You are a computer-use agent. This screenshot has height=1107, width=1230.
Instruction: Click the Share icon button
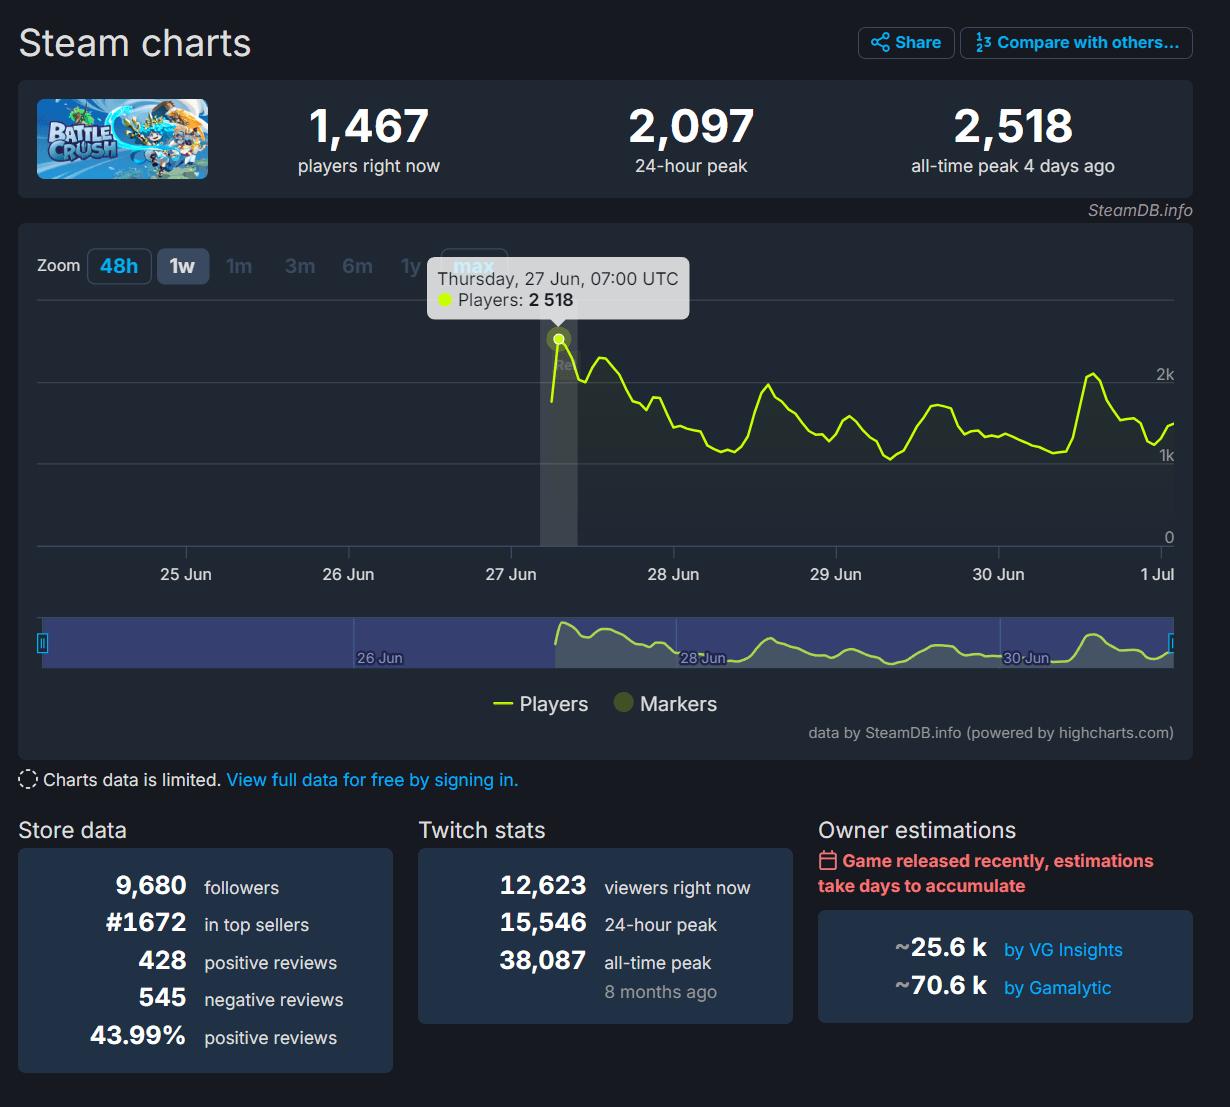pos(880,42)
